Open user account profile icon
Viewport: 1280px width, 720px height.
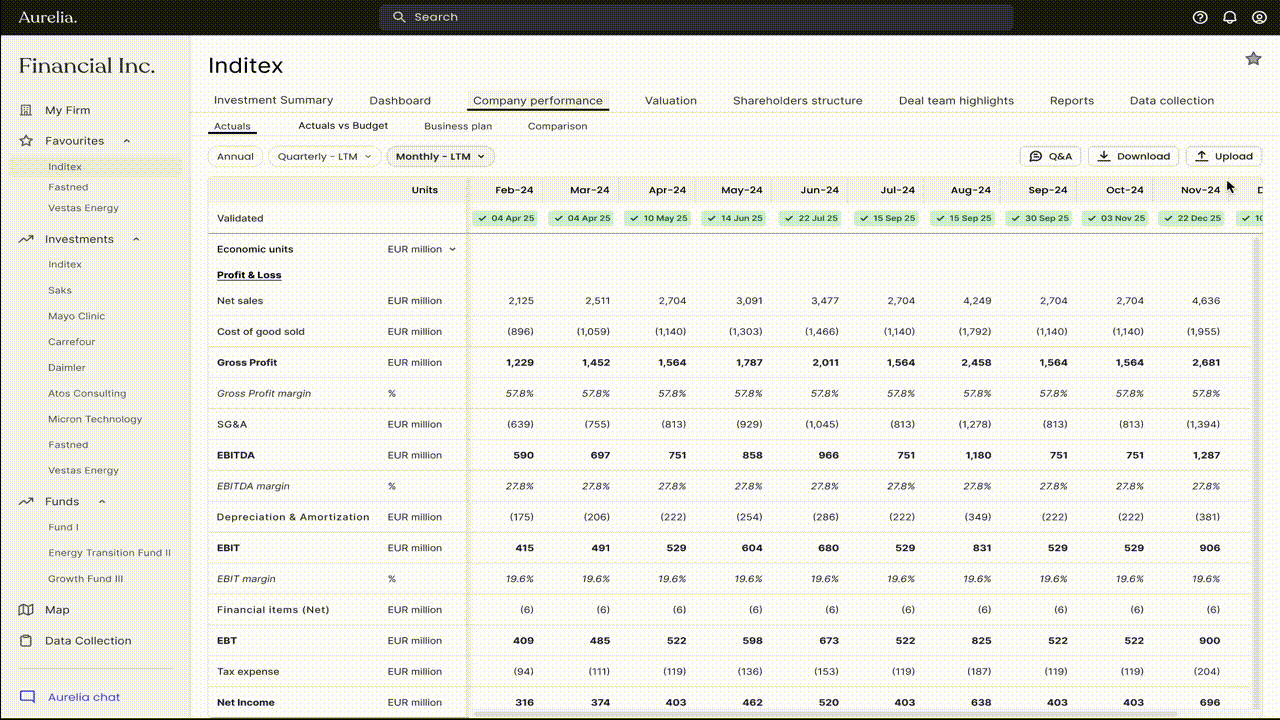tap(1259, 17)
